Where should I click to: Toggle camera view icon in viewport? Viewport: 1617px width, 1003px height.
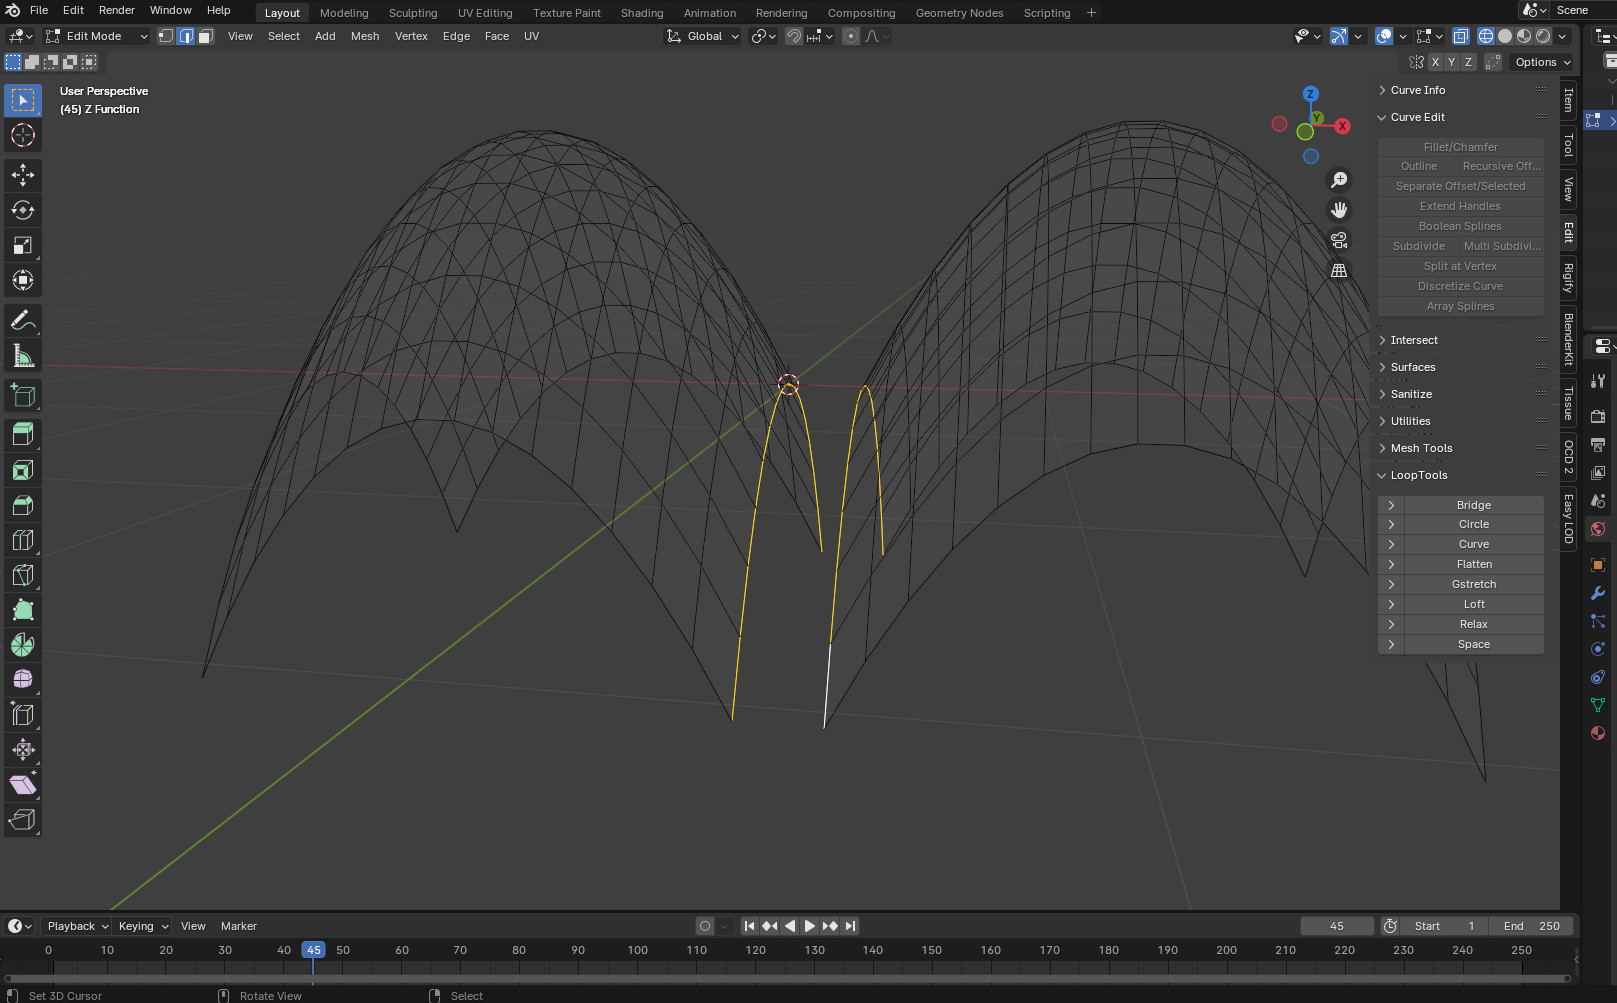[x=1338, y=240]
